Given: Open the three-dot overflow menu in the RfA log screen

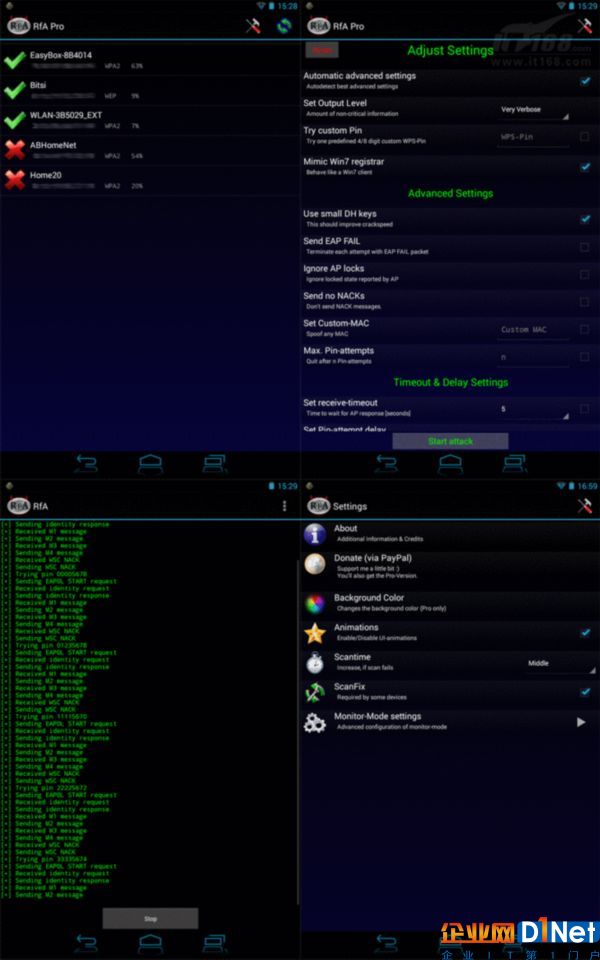Looking at the screenshot, I should click(x=284, y=506).
